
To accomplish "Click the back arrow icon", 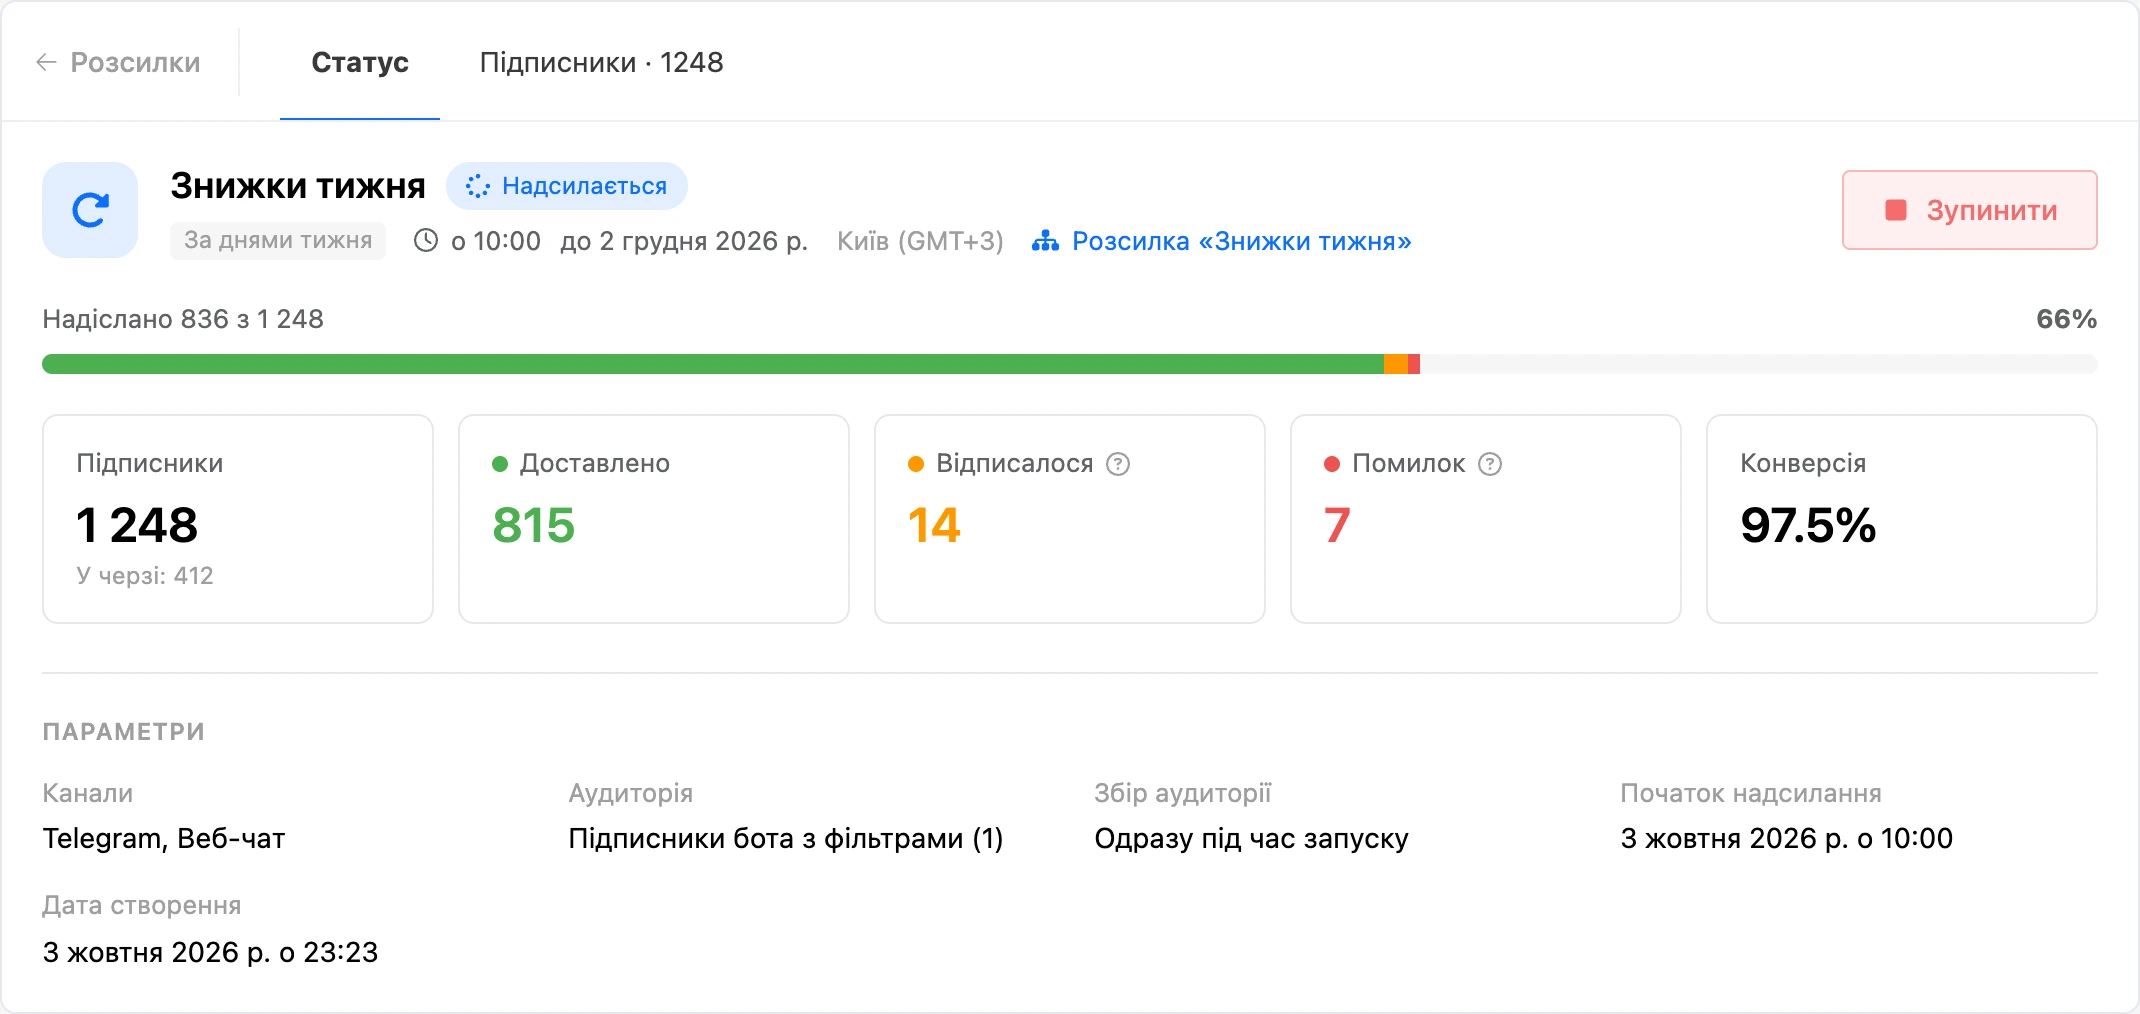I will click(x=46, y=62).
